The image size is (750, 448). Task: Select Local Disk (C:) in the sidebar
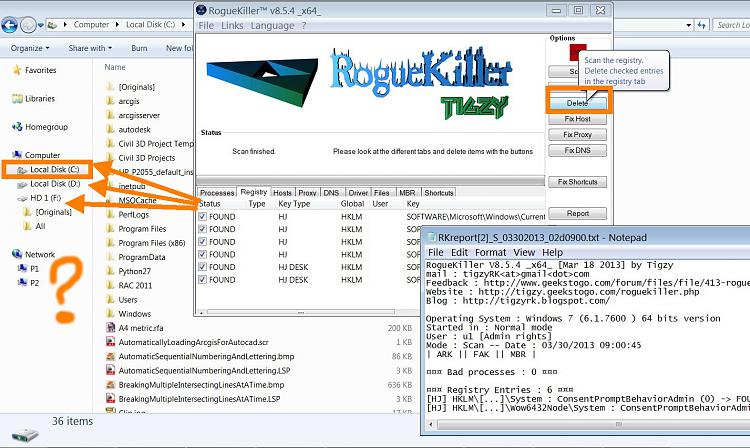pyautogui.click(x=55, y=169)
